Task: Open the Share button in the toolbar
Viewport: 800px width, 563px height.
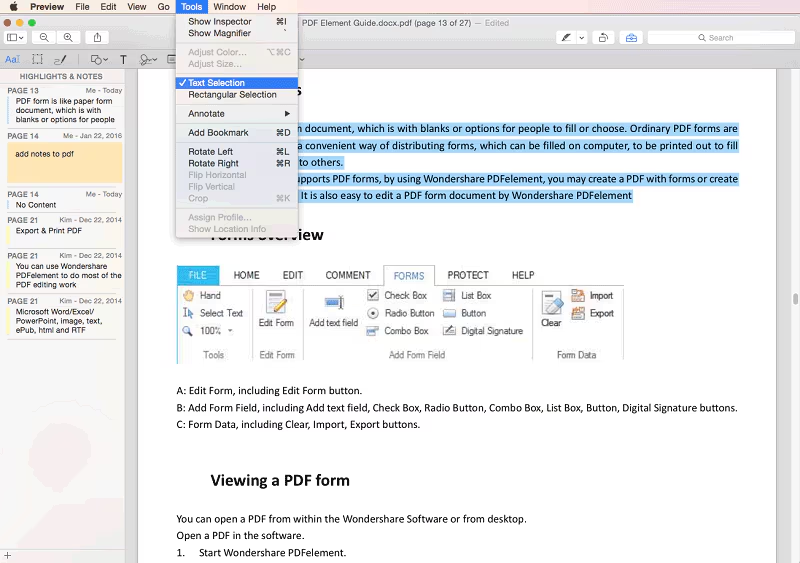Action: pos(97,37)
